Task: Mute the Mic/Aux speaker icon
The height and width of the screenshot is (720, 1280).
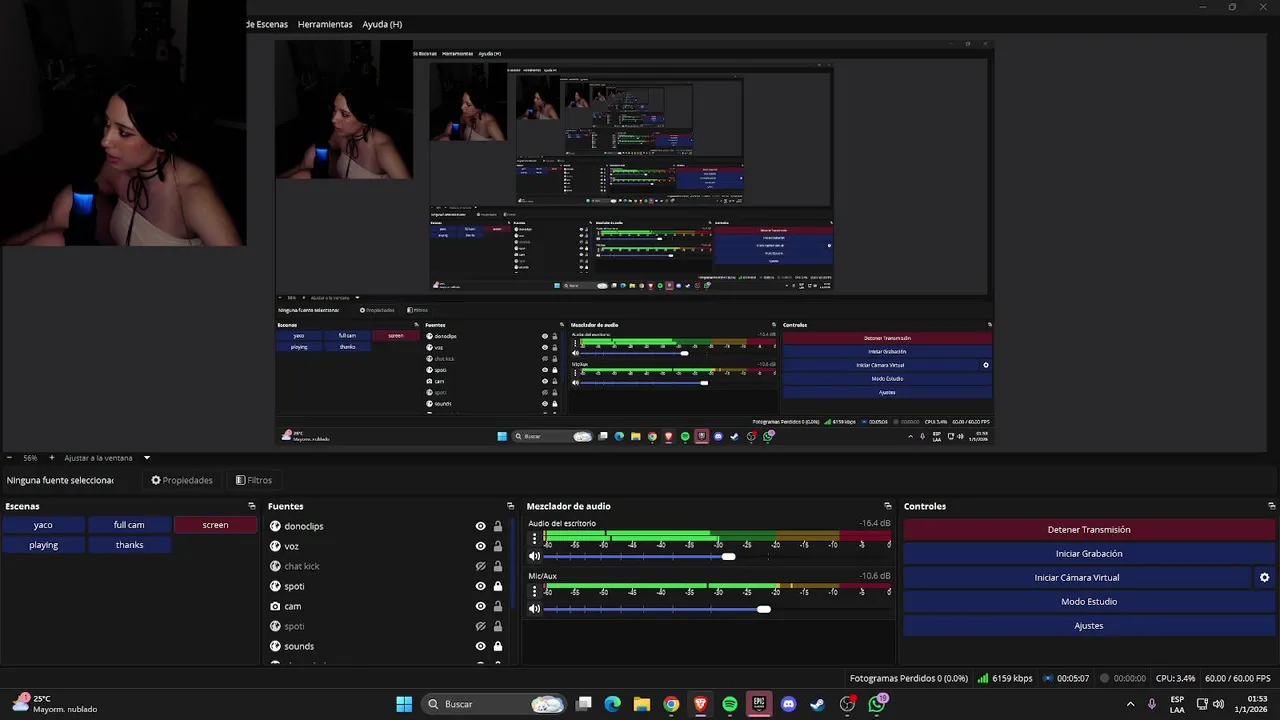Action: 534,608
